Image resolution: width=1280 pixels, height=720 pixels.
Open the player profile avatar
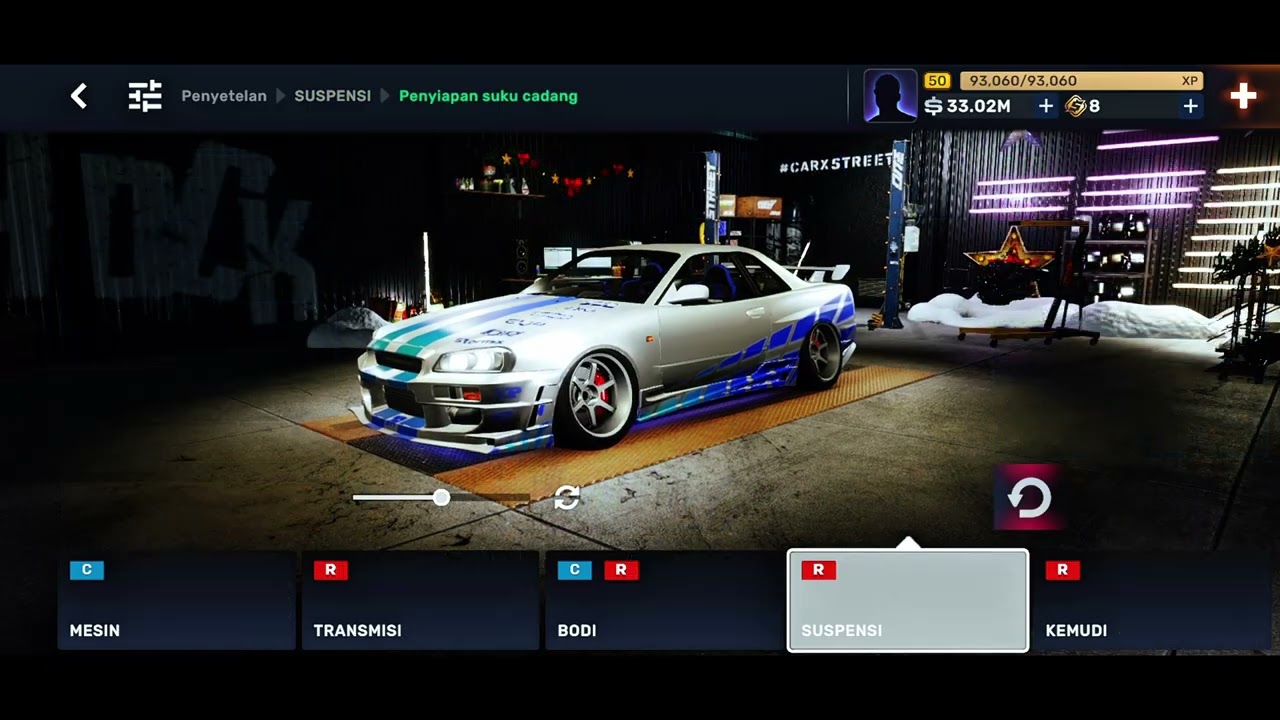coord(890,96)
